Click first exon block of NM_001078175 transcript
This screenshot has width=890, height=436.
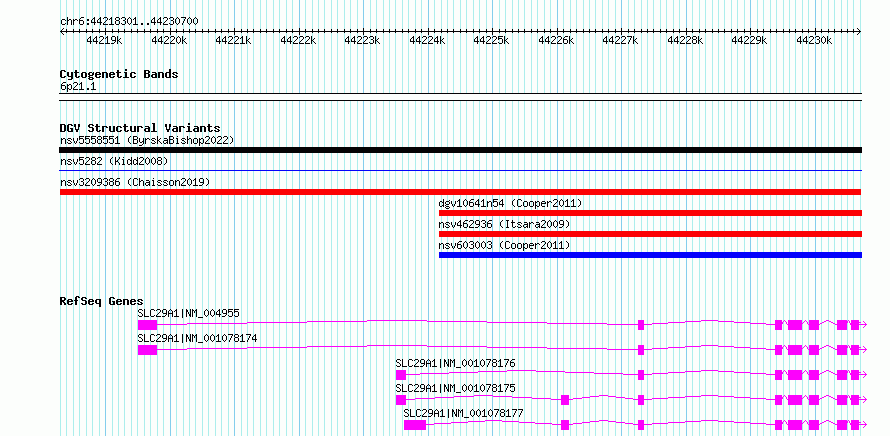tap(401, 400)
